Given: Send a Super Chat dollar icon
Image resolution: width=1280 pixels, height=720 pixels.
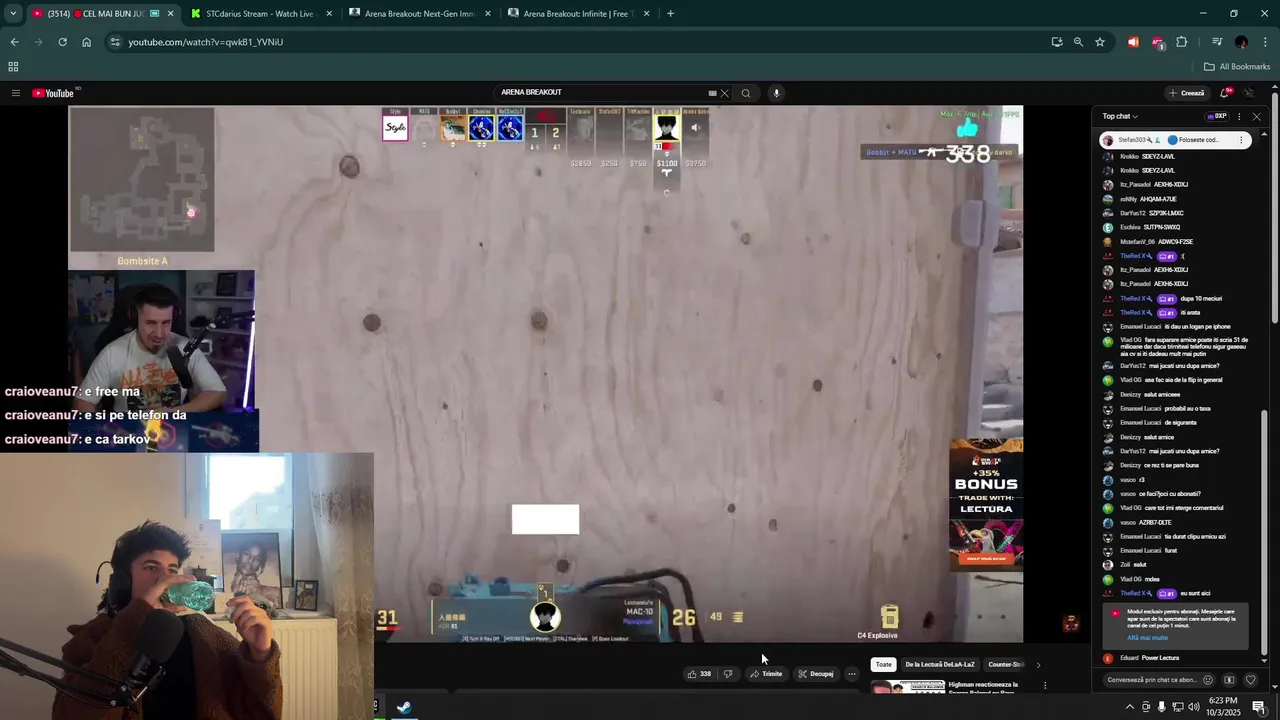Looking at the screenshot, I should [1229, 680].
